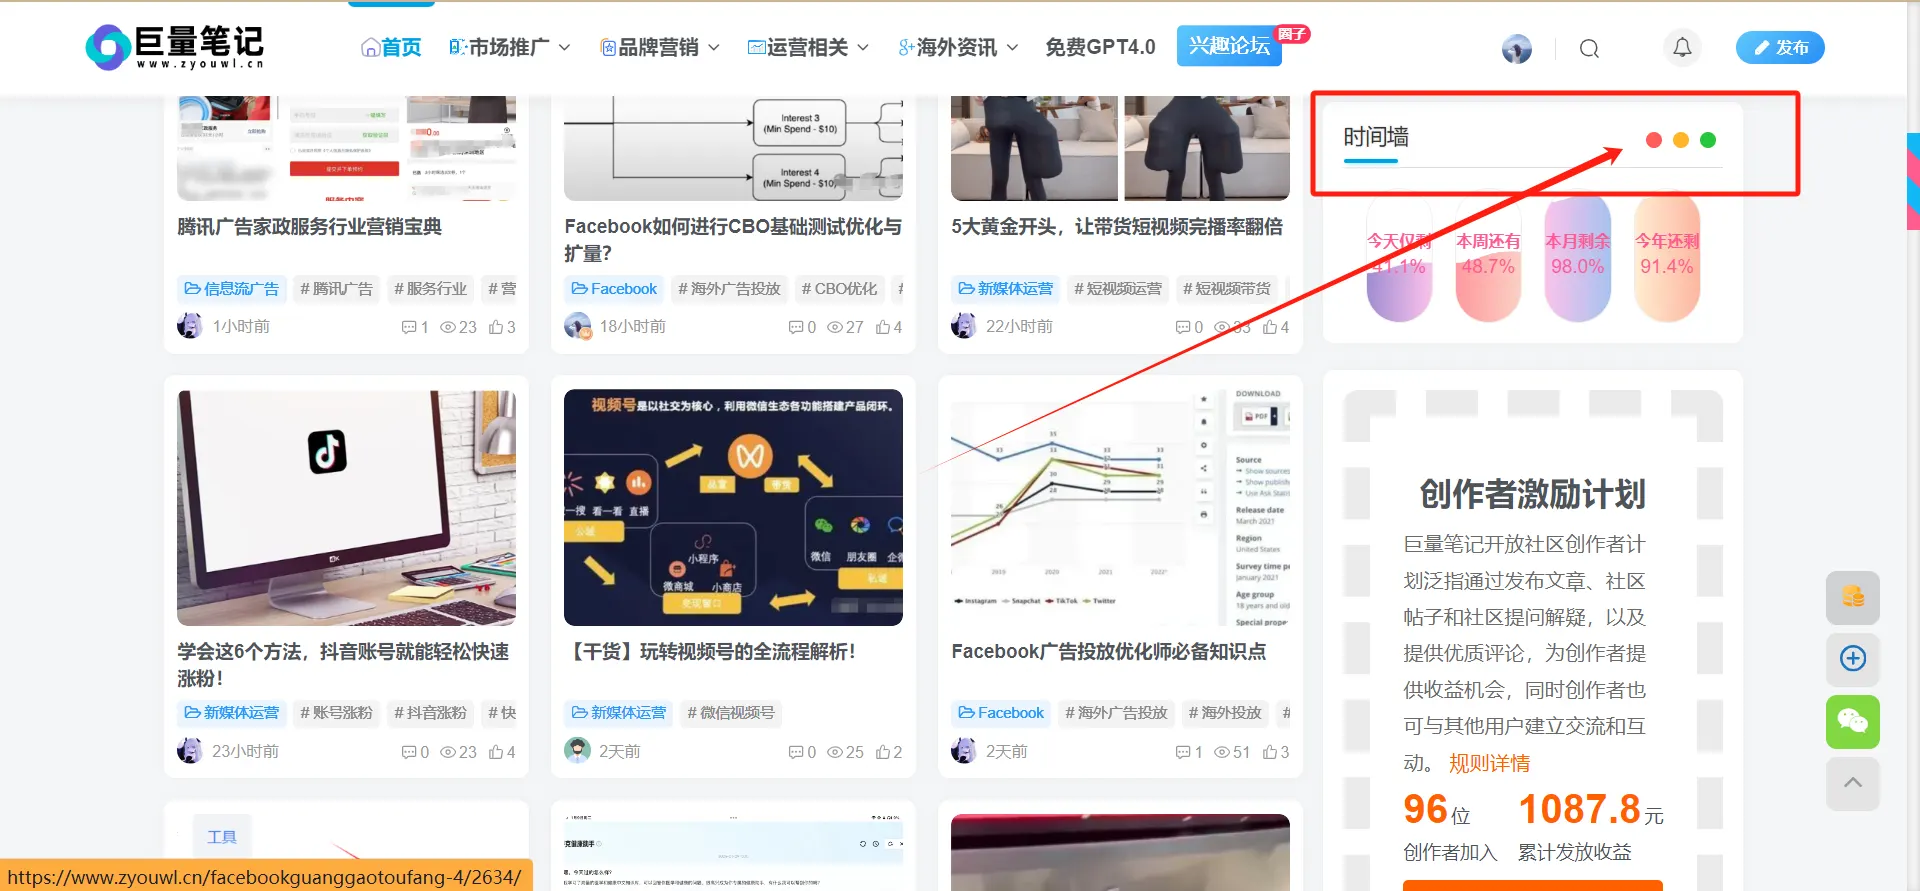Screen dimensions: 1920x891
Task: Click the #抖音涨粉 tag
Action: point(430,713)
